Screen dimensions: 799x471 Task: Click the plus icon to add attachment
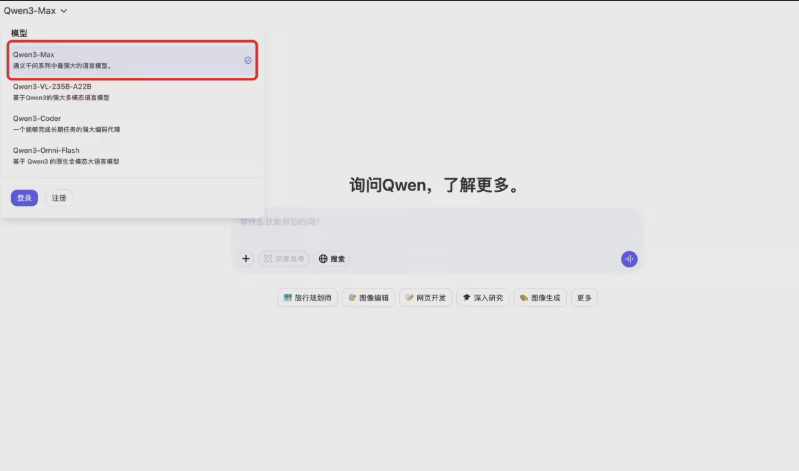[x=246, y=259]
